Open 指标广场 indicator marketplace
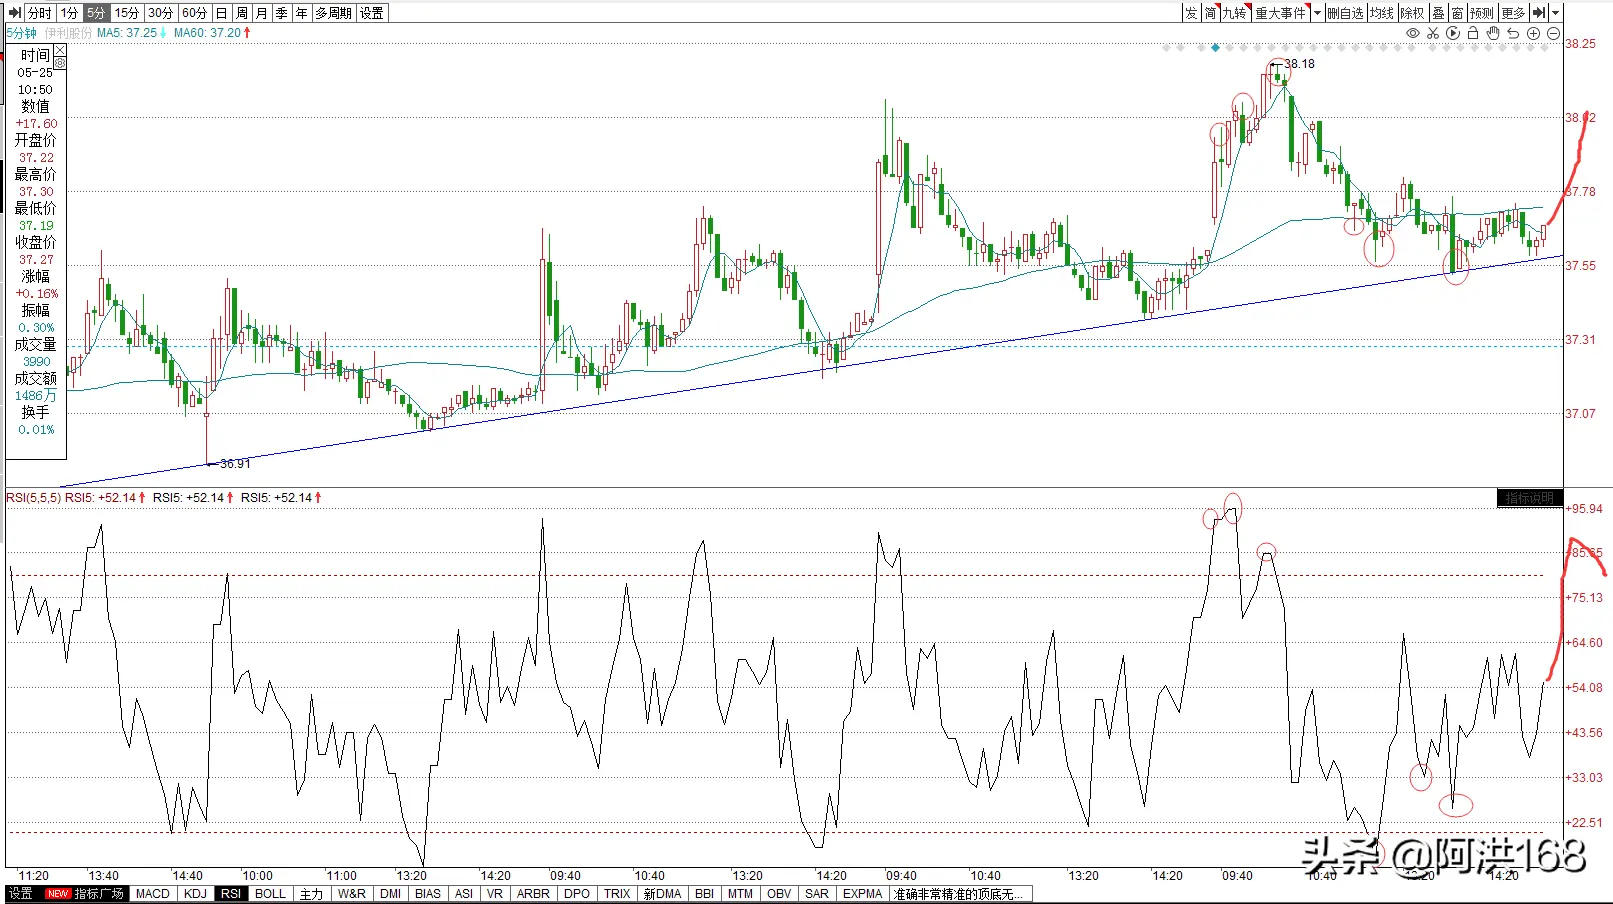 pyautogui.click(x=98, y=893)
